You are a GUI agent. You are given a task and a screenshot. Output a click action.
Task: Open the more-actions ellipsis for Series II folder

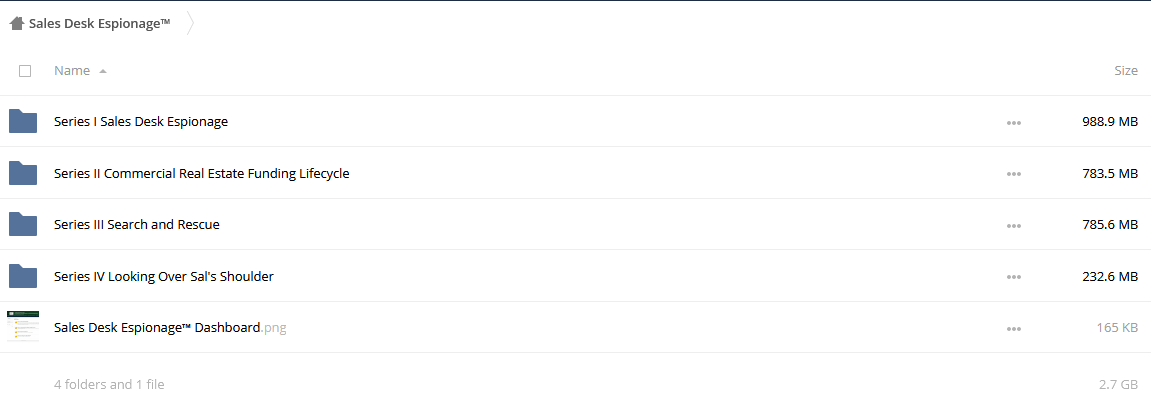pos(1014,174)
